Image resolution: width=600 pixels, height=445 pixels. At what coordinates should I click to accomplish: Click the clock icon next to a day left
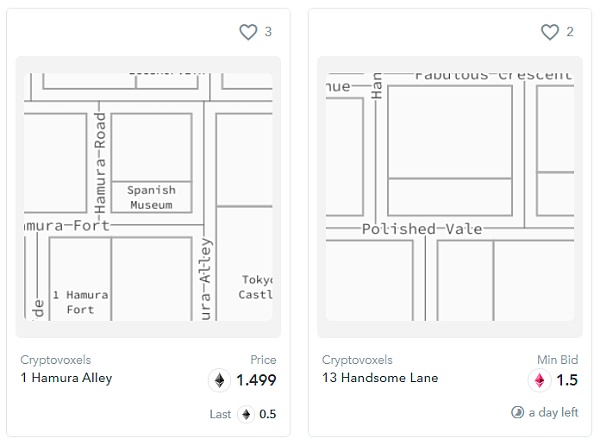[x=517, y=412]
